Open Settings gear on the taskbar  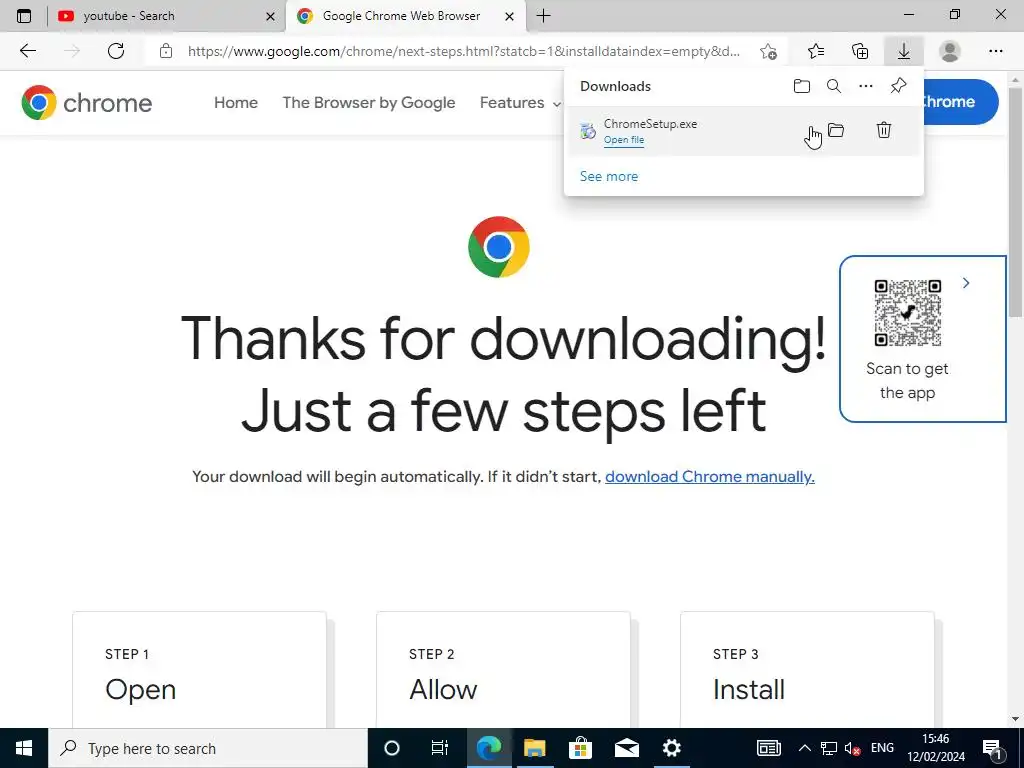coord(671,748)
